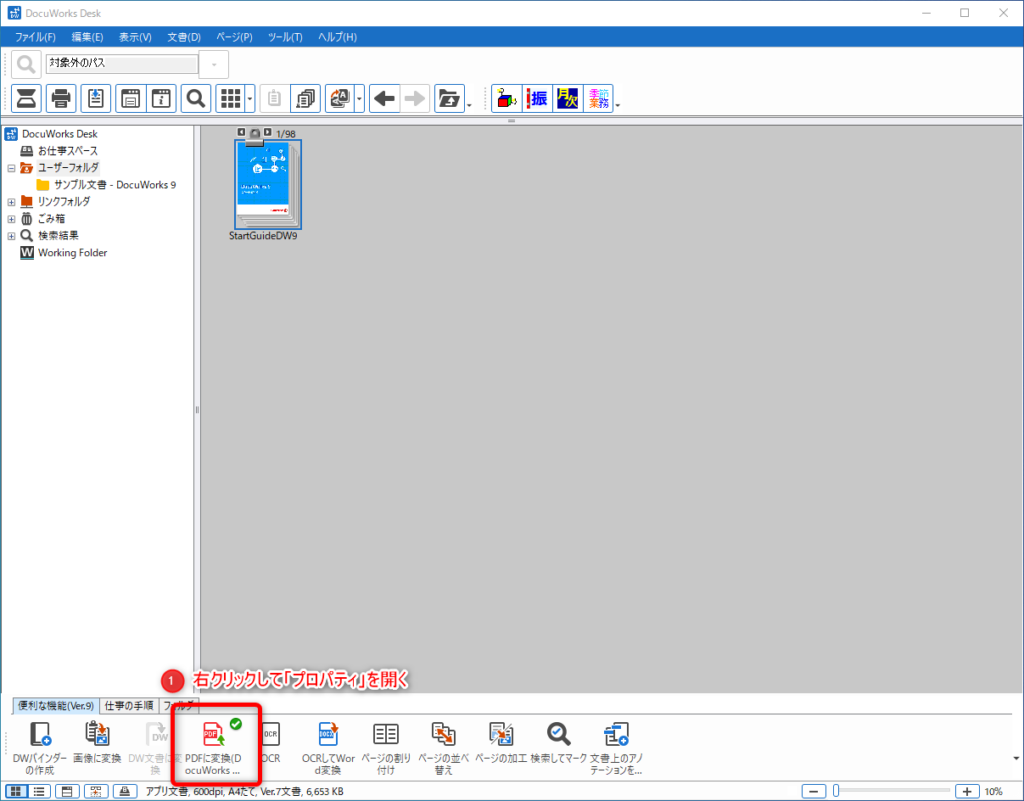Switch to thumbnail view in status bar
This screenshot has width=1024, height=801.
(x=17, y=791)
